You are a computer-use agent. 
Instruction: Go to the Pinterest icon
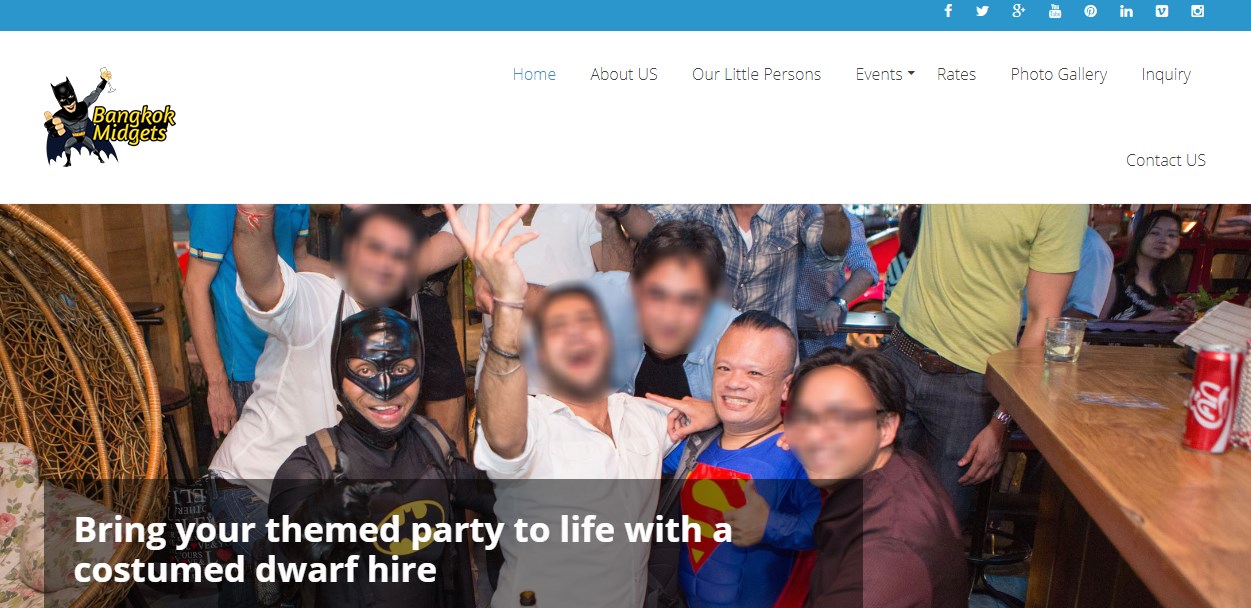coord(1091,11)
